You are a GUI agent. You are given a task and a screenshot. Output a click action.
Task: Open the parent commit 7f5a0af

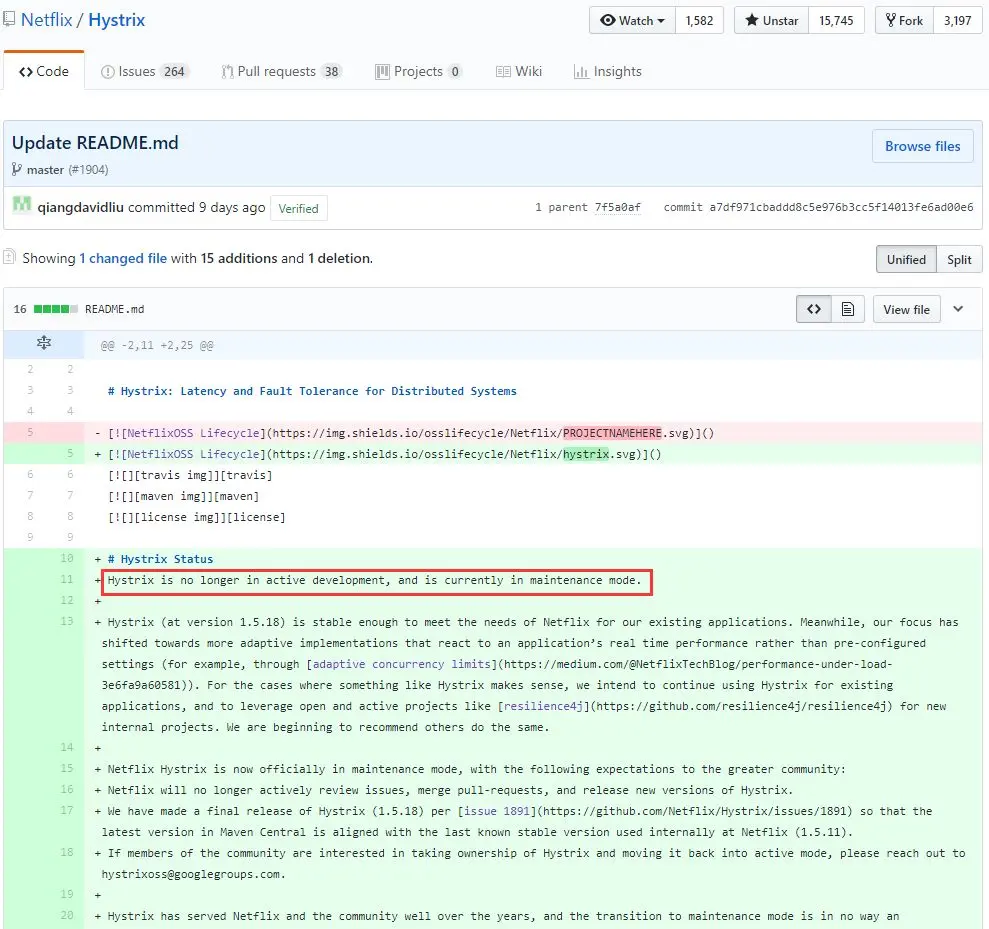[x=617, y=207]
